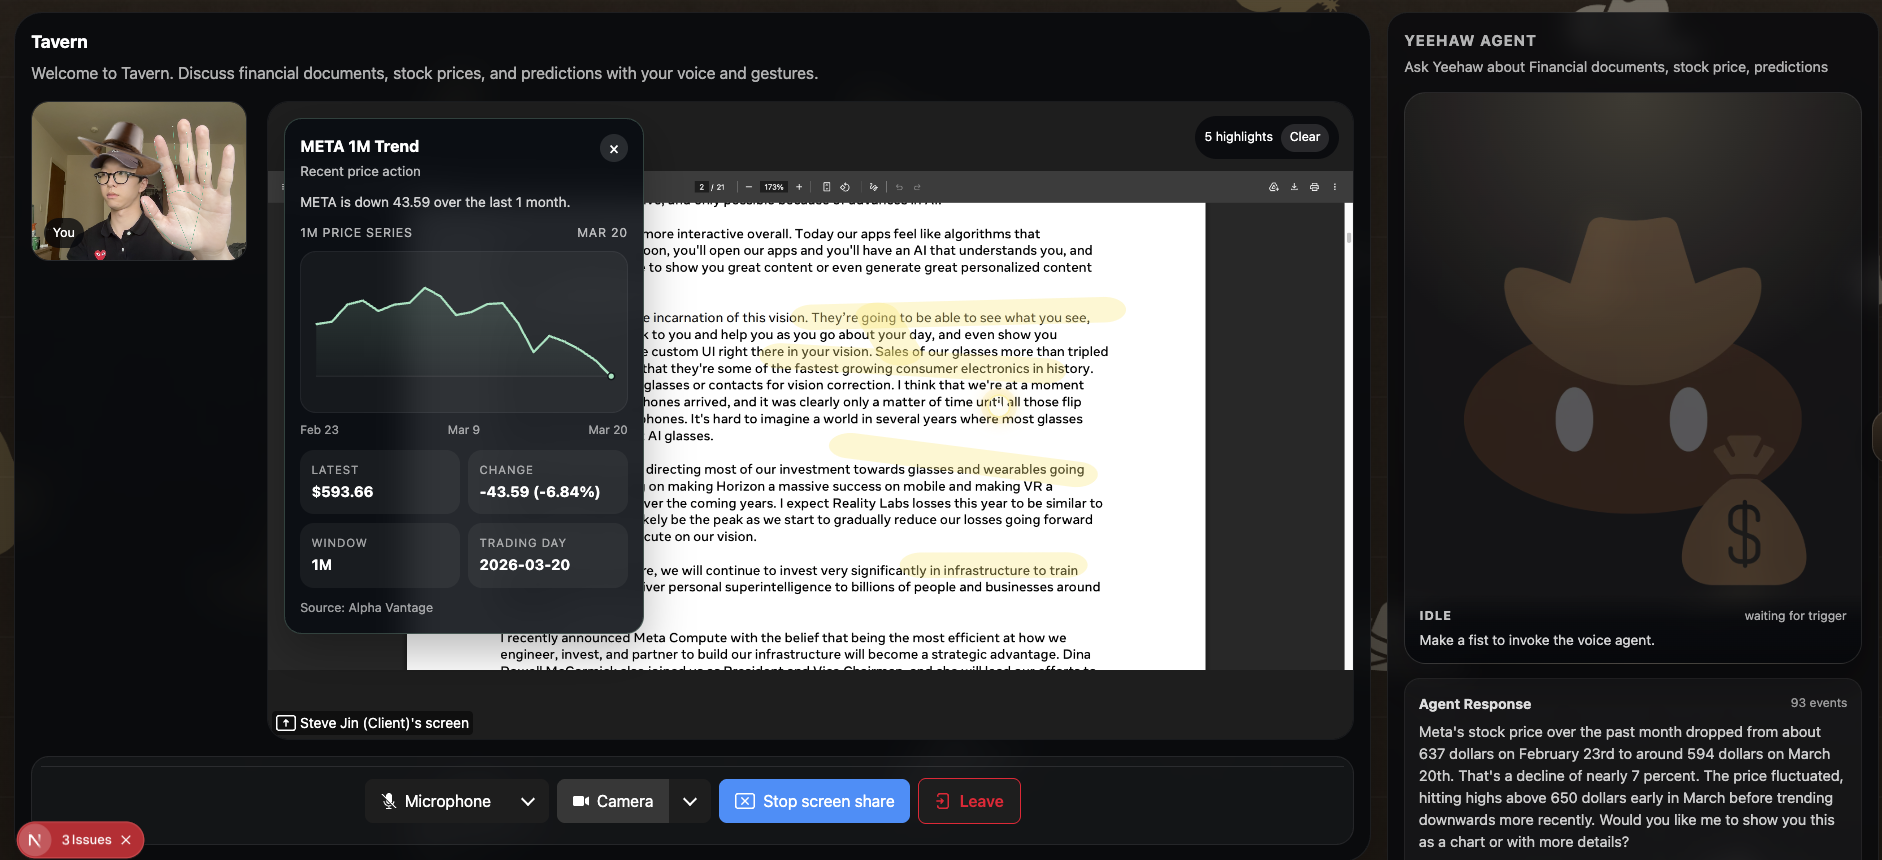The height and width of the screenshot is (860, 1882).
Task: Download the PDF document
Action: click(1294, 187)
